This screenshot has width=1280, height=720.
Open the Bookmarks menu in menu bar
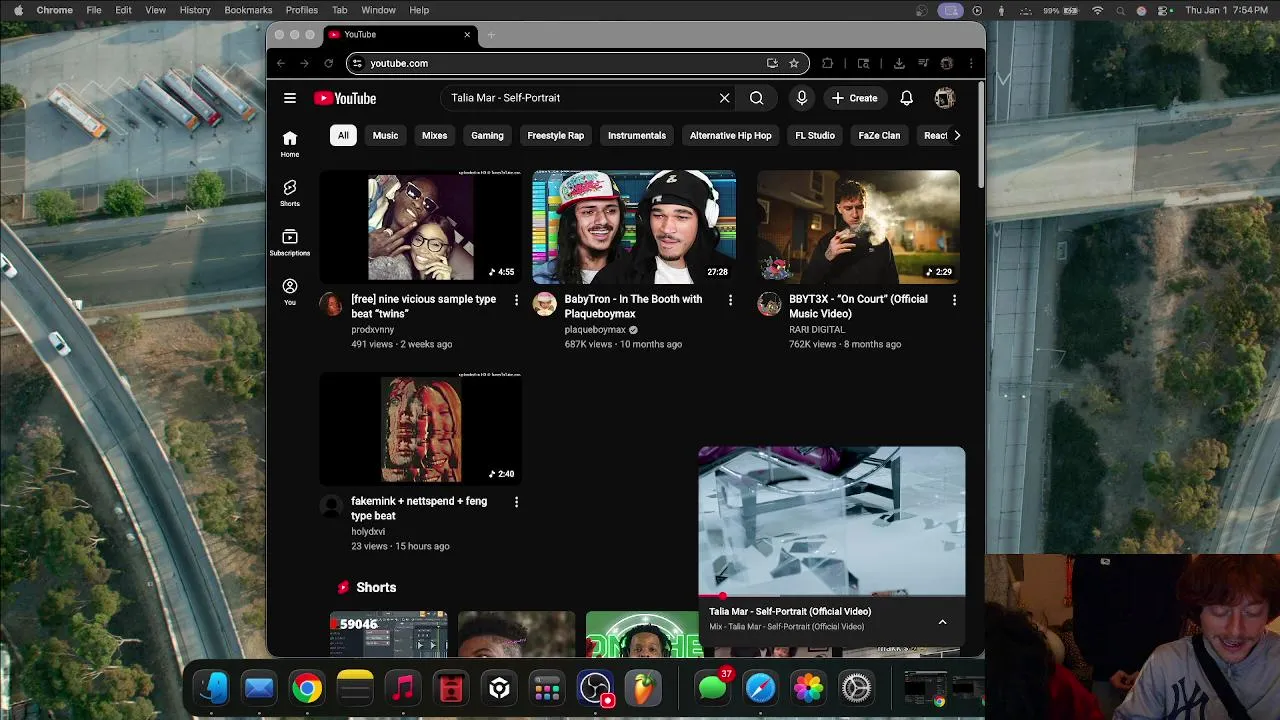[x=248, y=10]
